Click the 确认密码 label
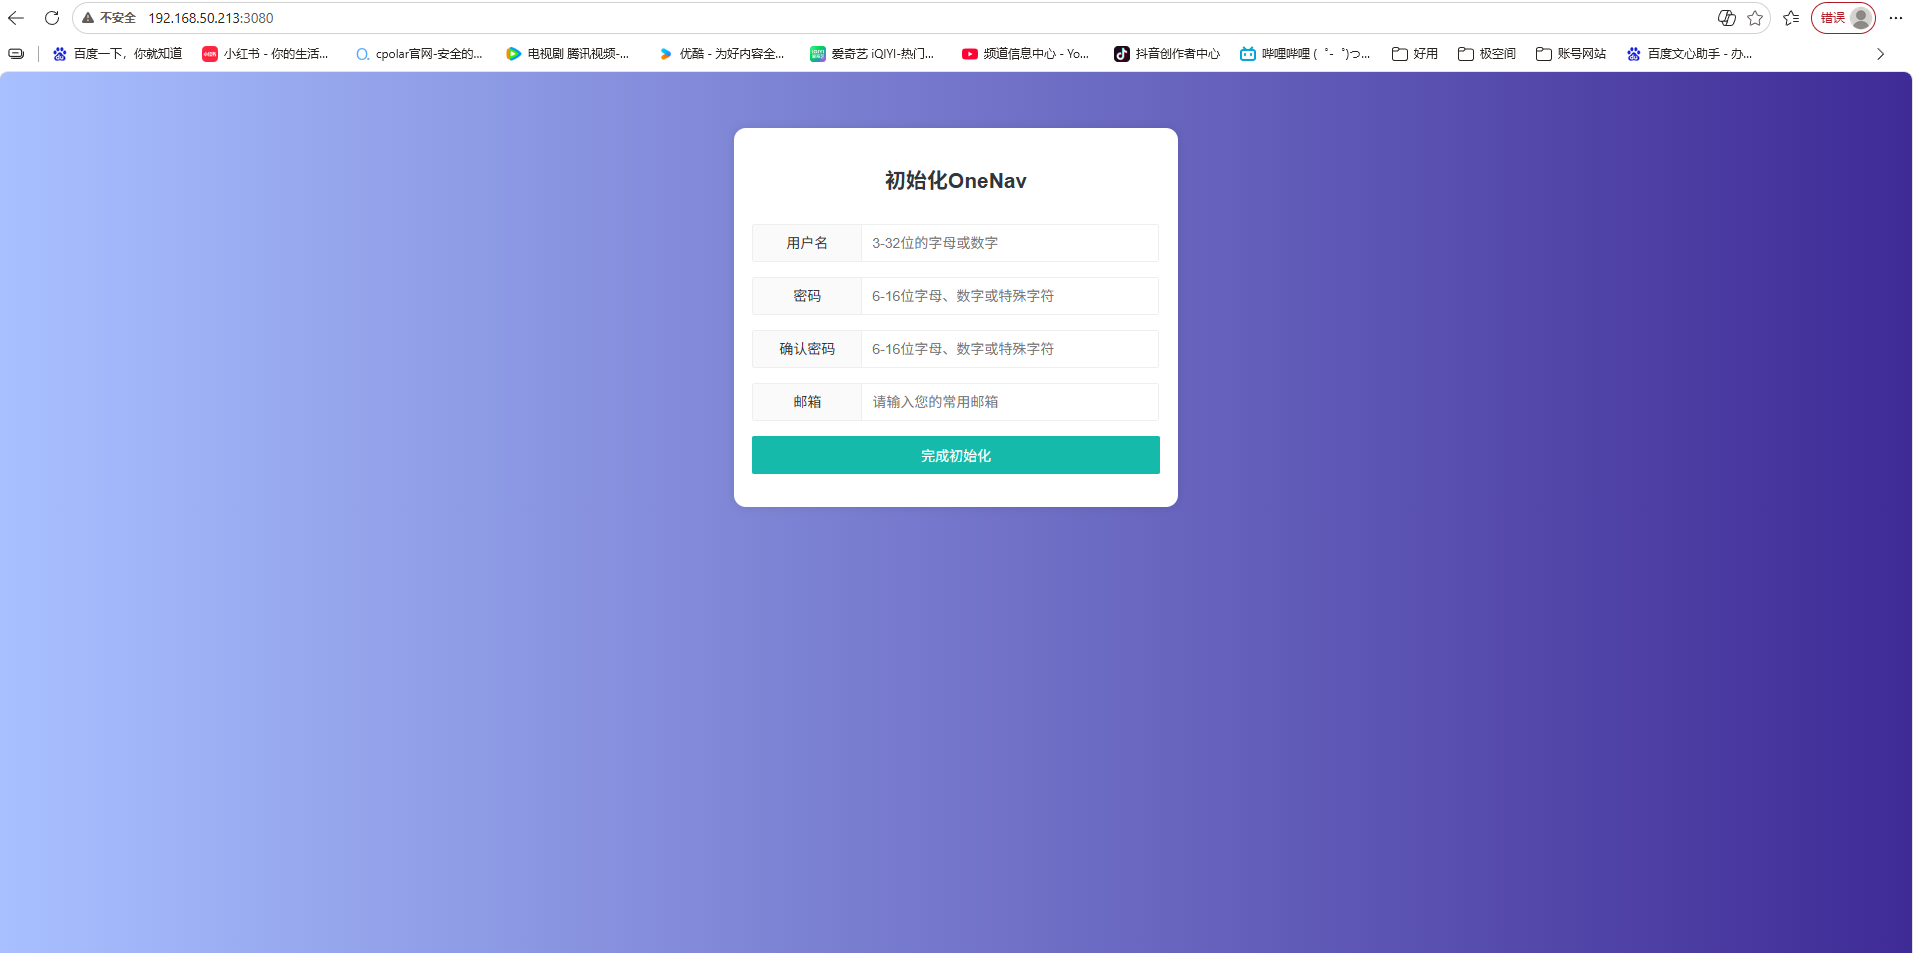 coord(807,349)
